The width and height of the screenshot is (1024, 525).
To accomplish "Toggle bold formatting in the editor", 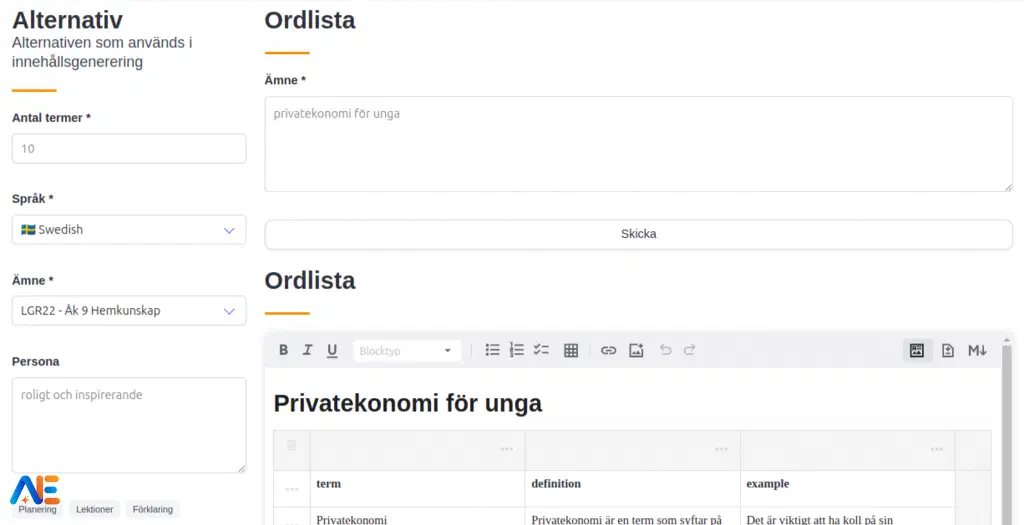I will point(283,350).
